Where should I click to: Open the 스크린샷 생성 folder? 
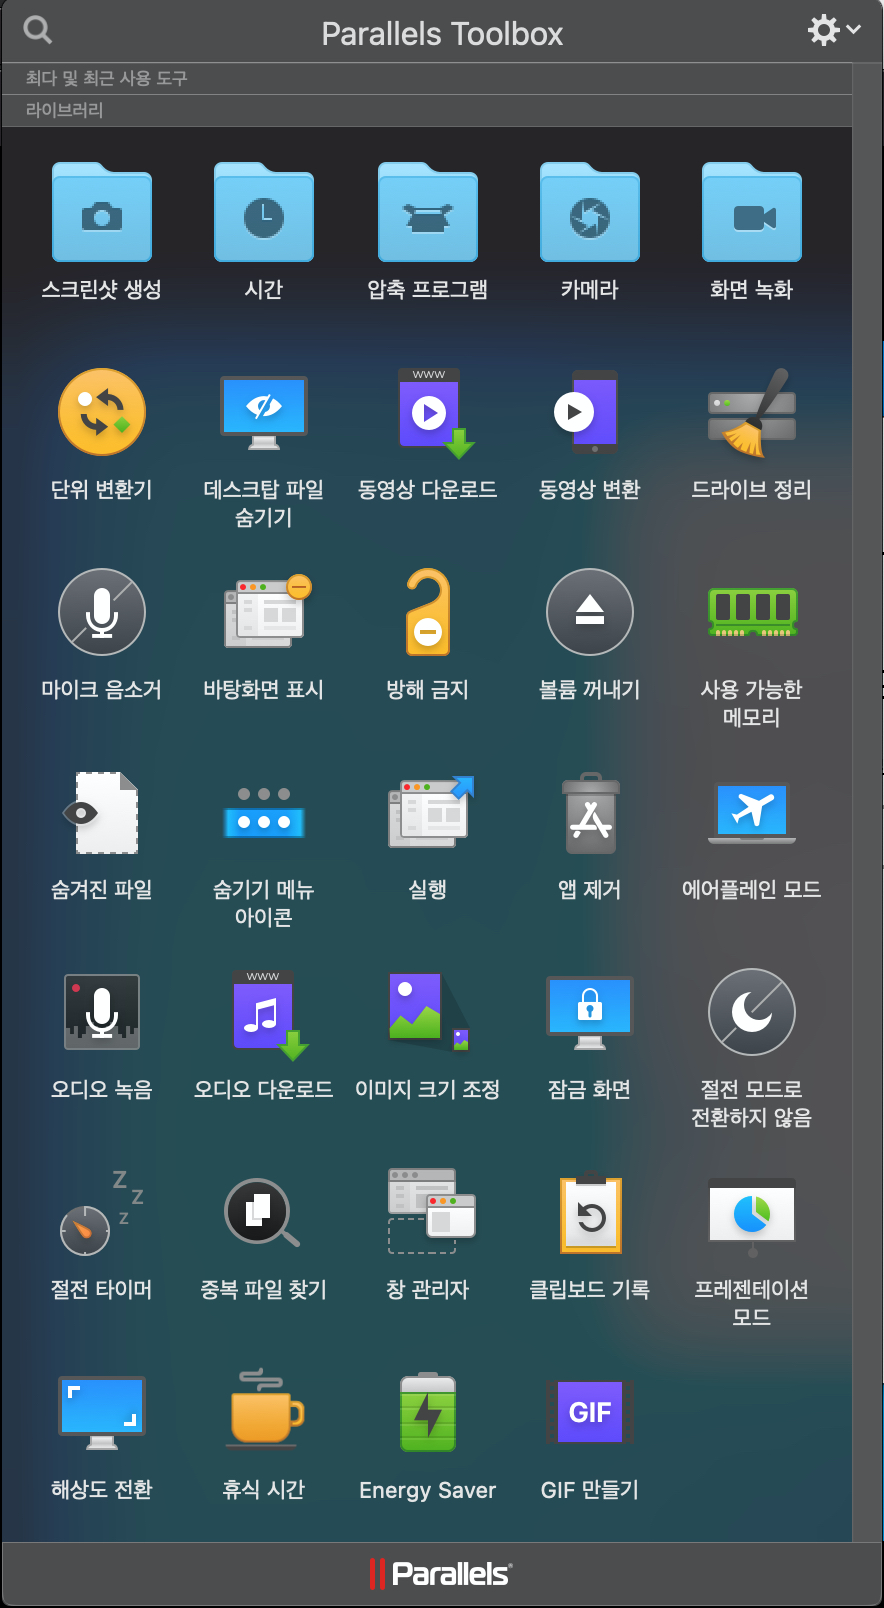pyautogui.click(x=102, y=212)
